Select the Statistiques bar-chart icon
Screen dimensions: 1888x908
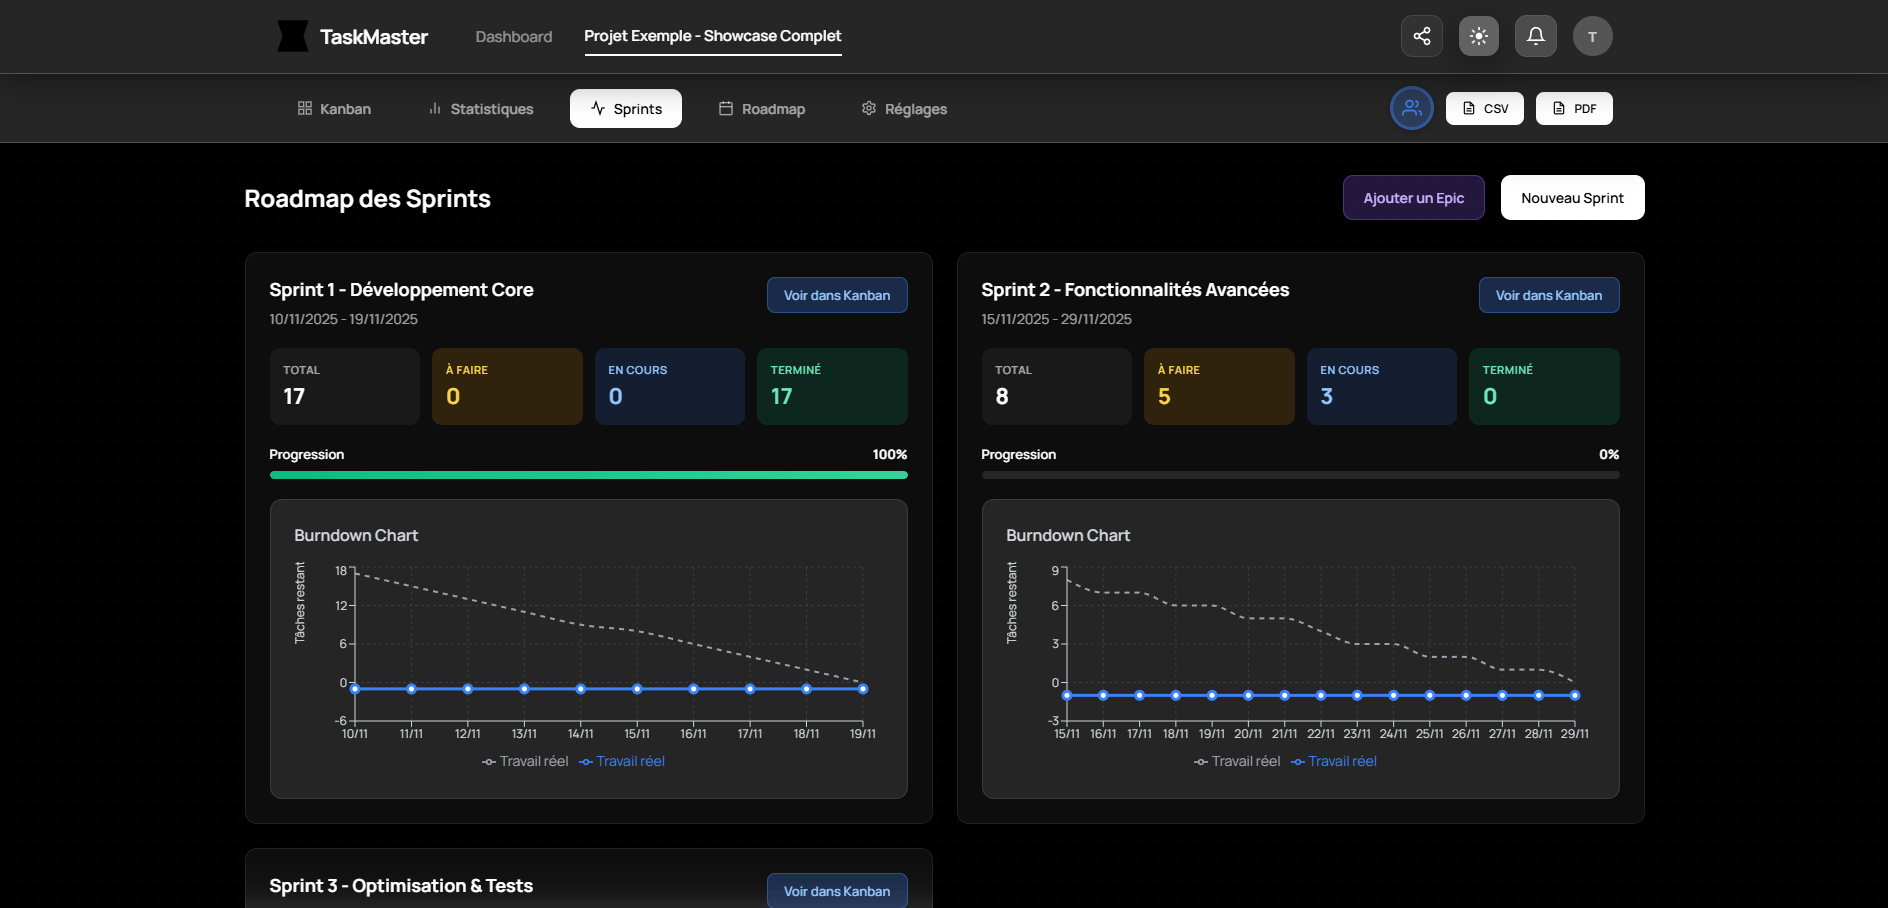(x=434, y=108)
